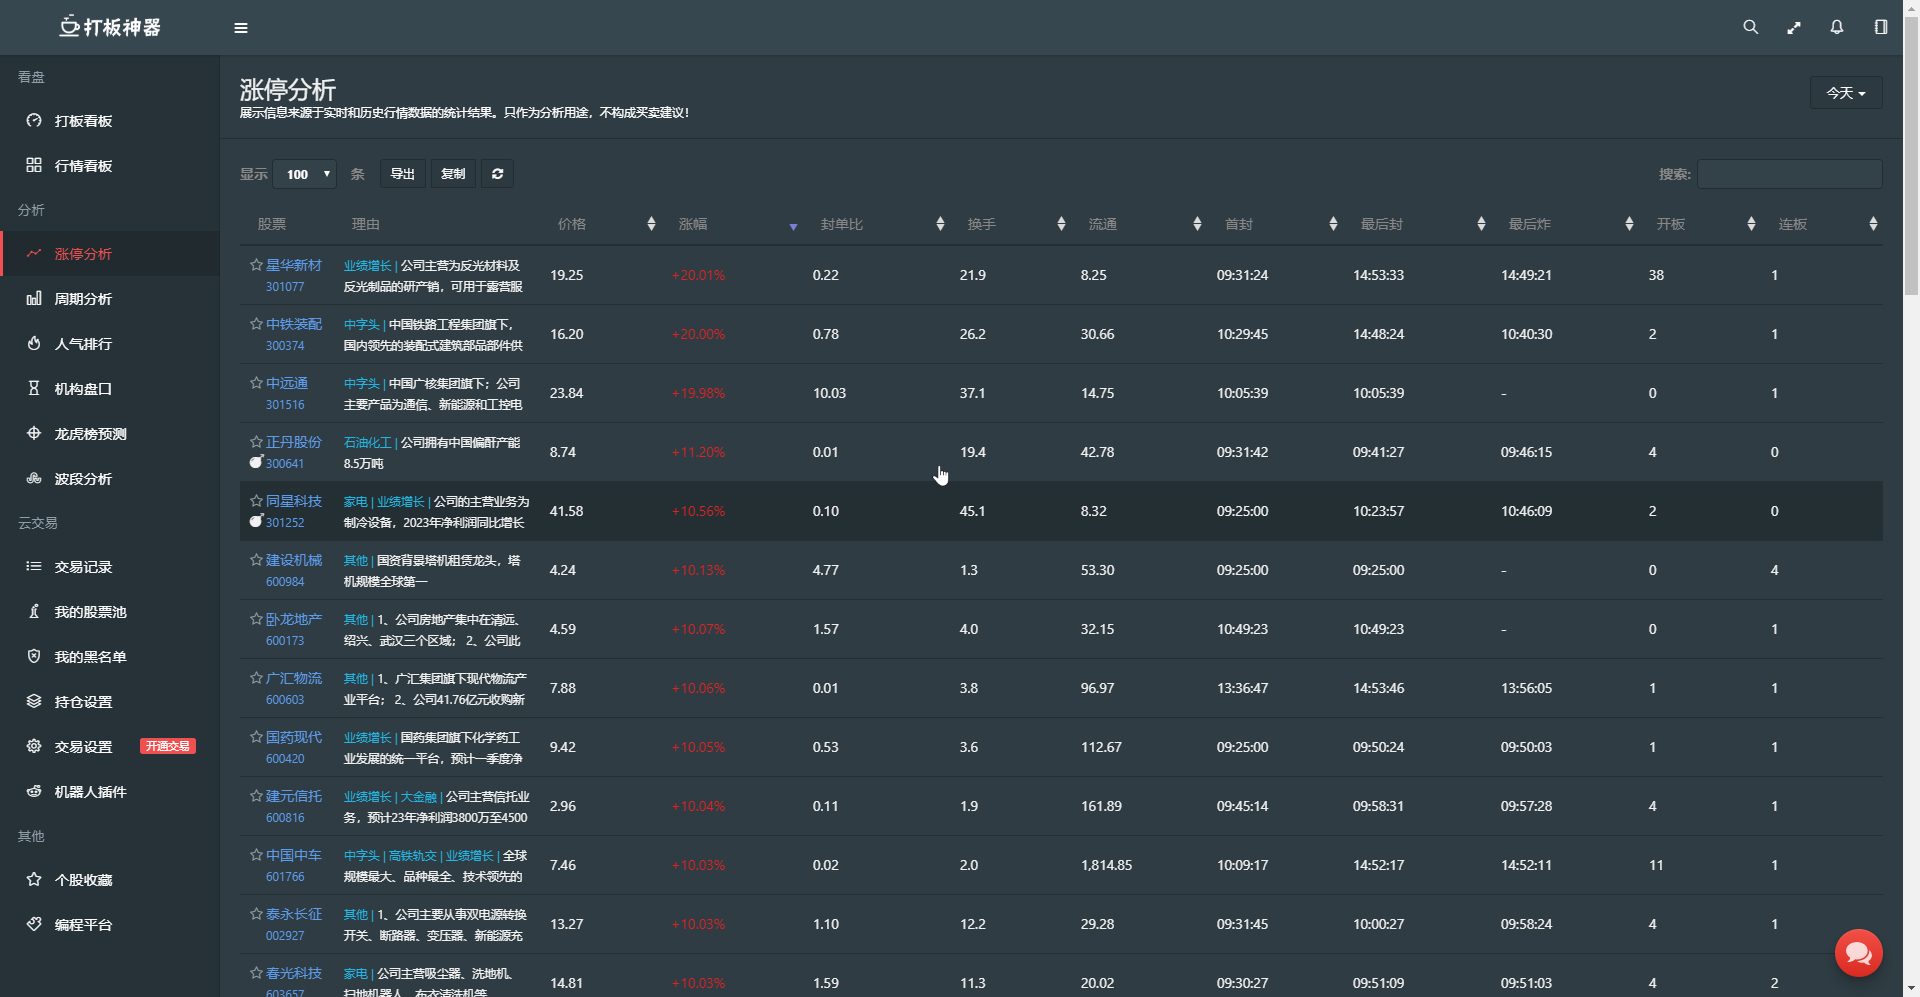Favorite 中铁装配 with its star icon
Viewport: 1920px width, 997px height.
point(256,324)
